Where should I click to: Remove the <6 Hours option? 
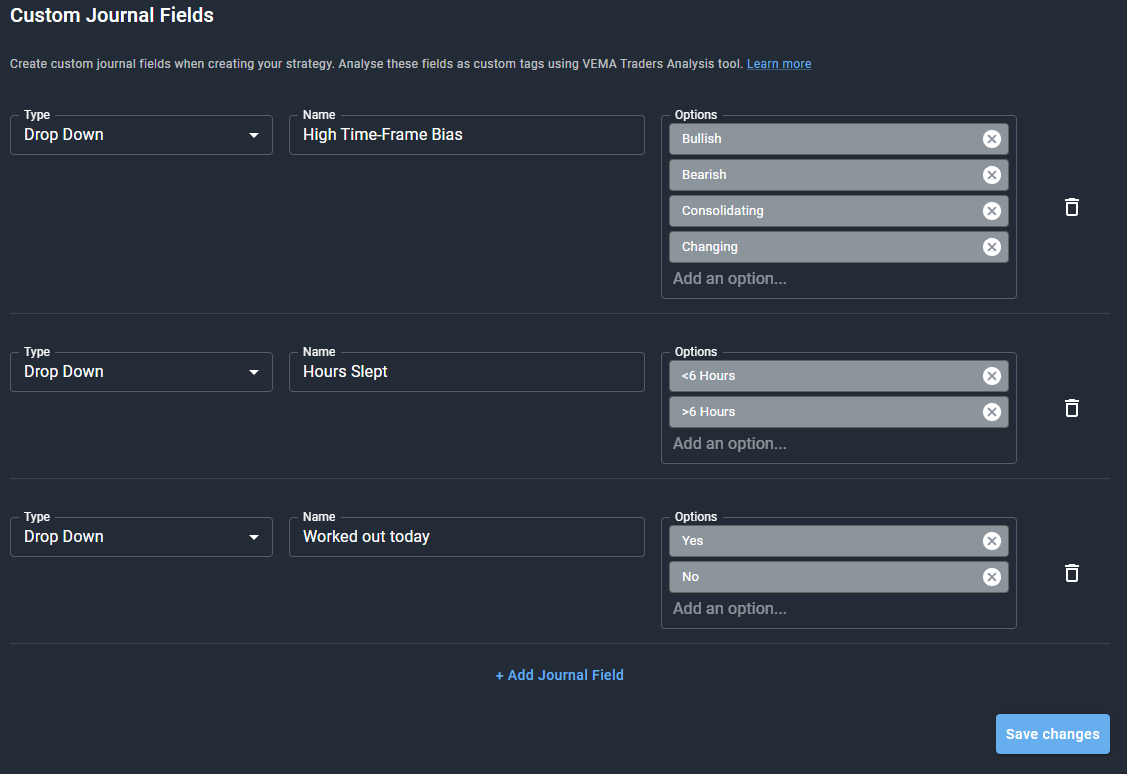click(x=992, y=376)
